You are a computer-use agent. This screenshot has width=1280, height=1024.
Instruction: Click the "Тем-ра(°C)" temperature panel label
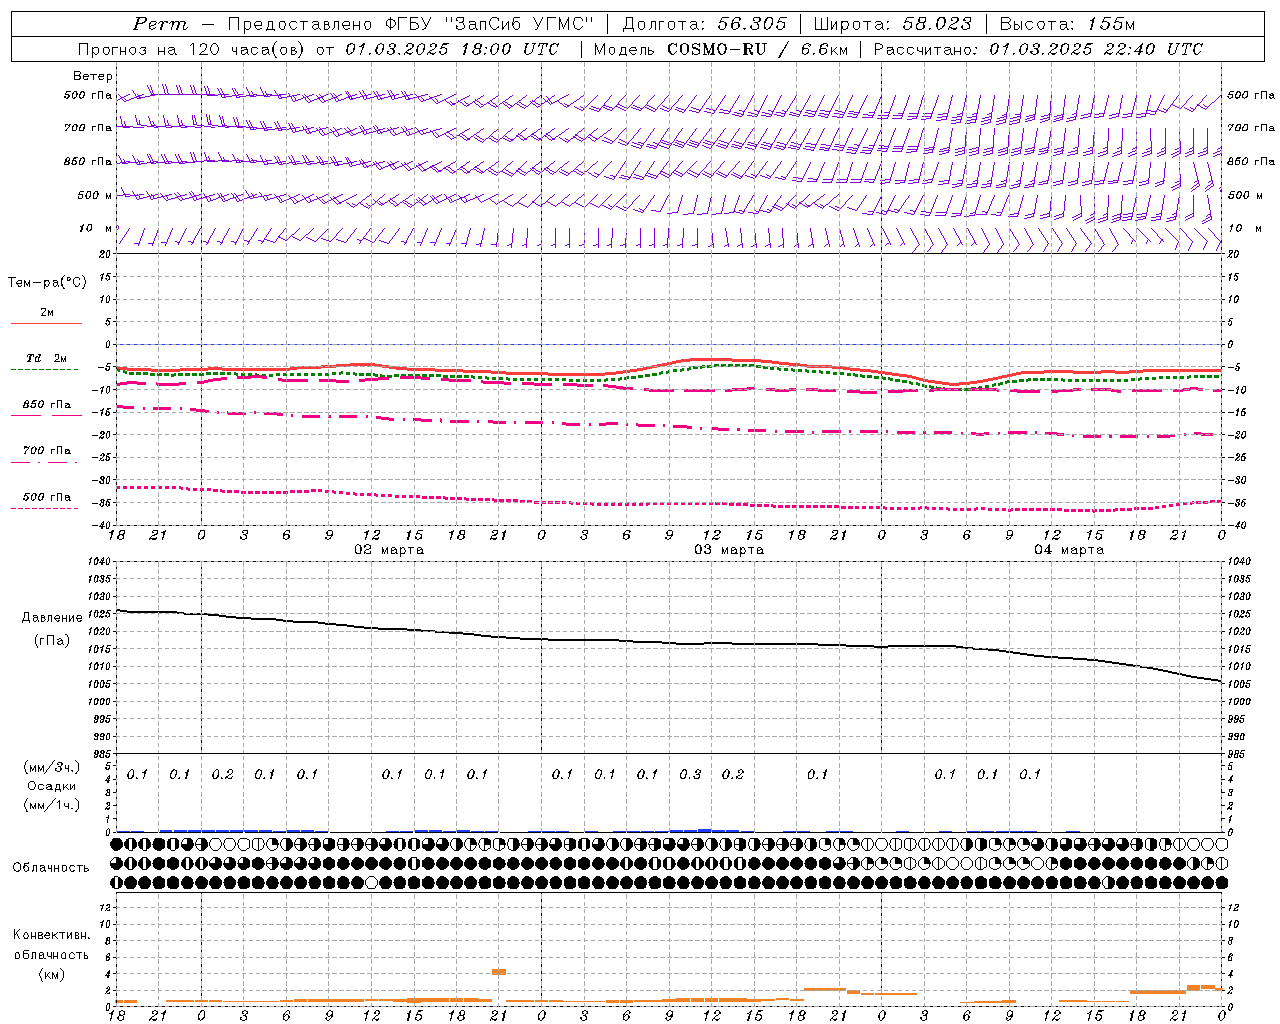coord(47,283)
